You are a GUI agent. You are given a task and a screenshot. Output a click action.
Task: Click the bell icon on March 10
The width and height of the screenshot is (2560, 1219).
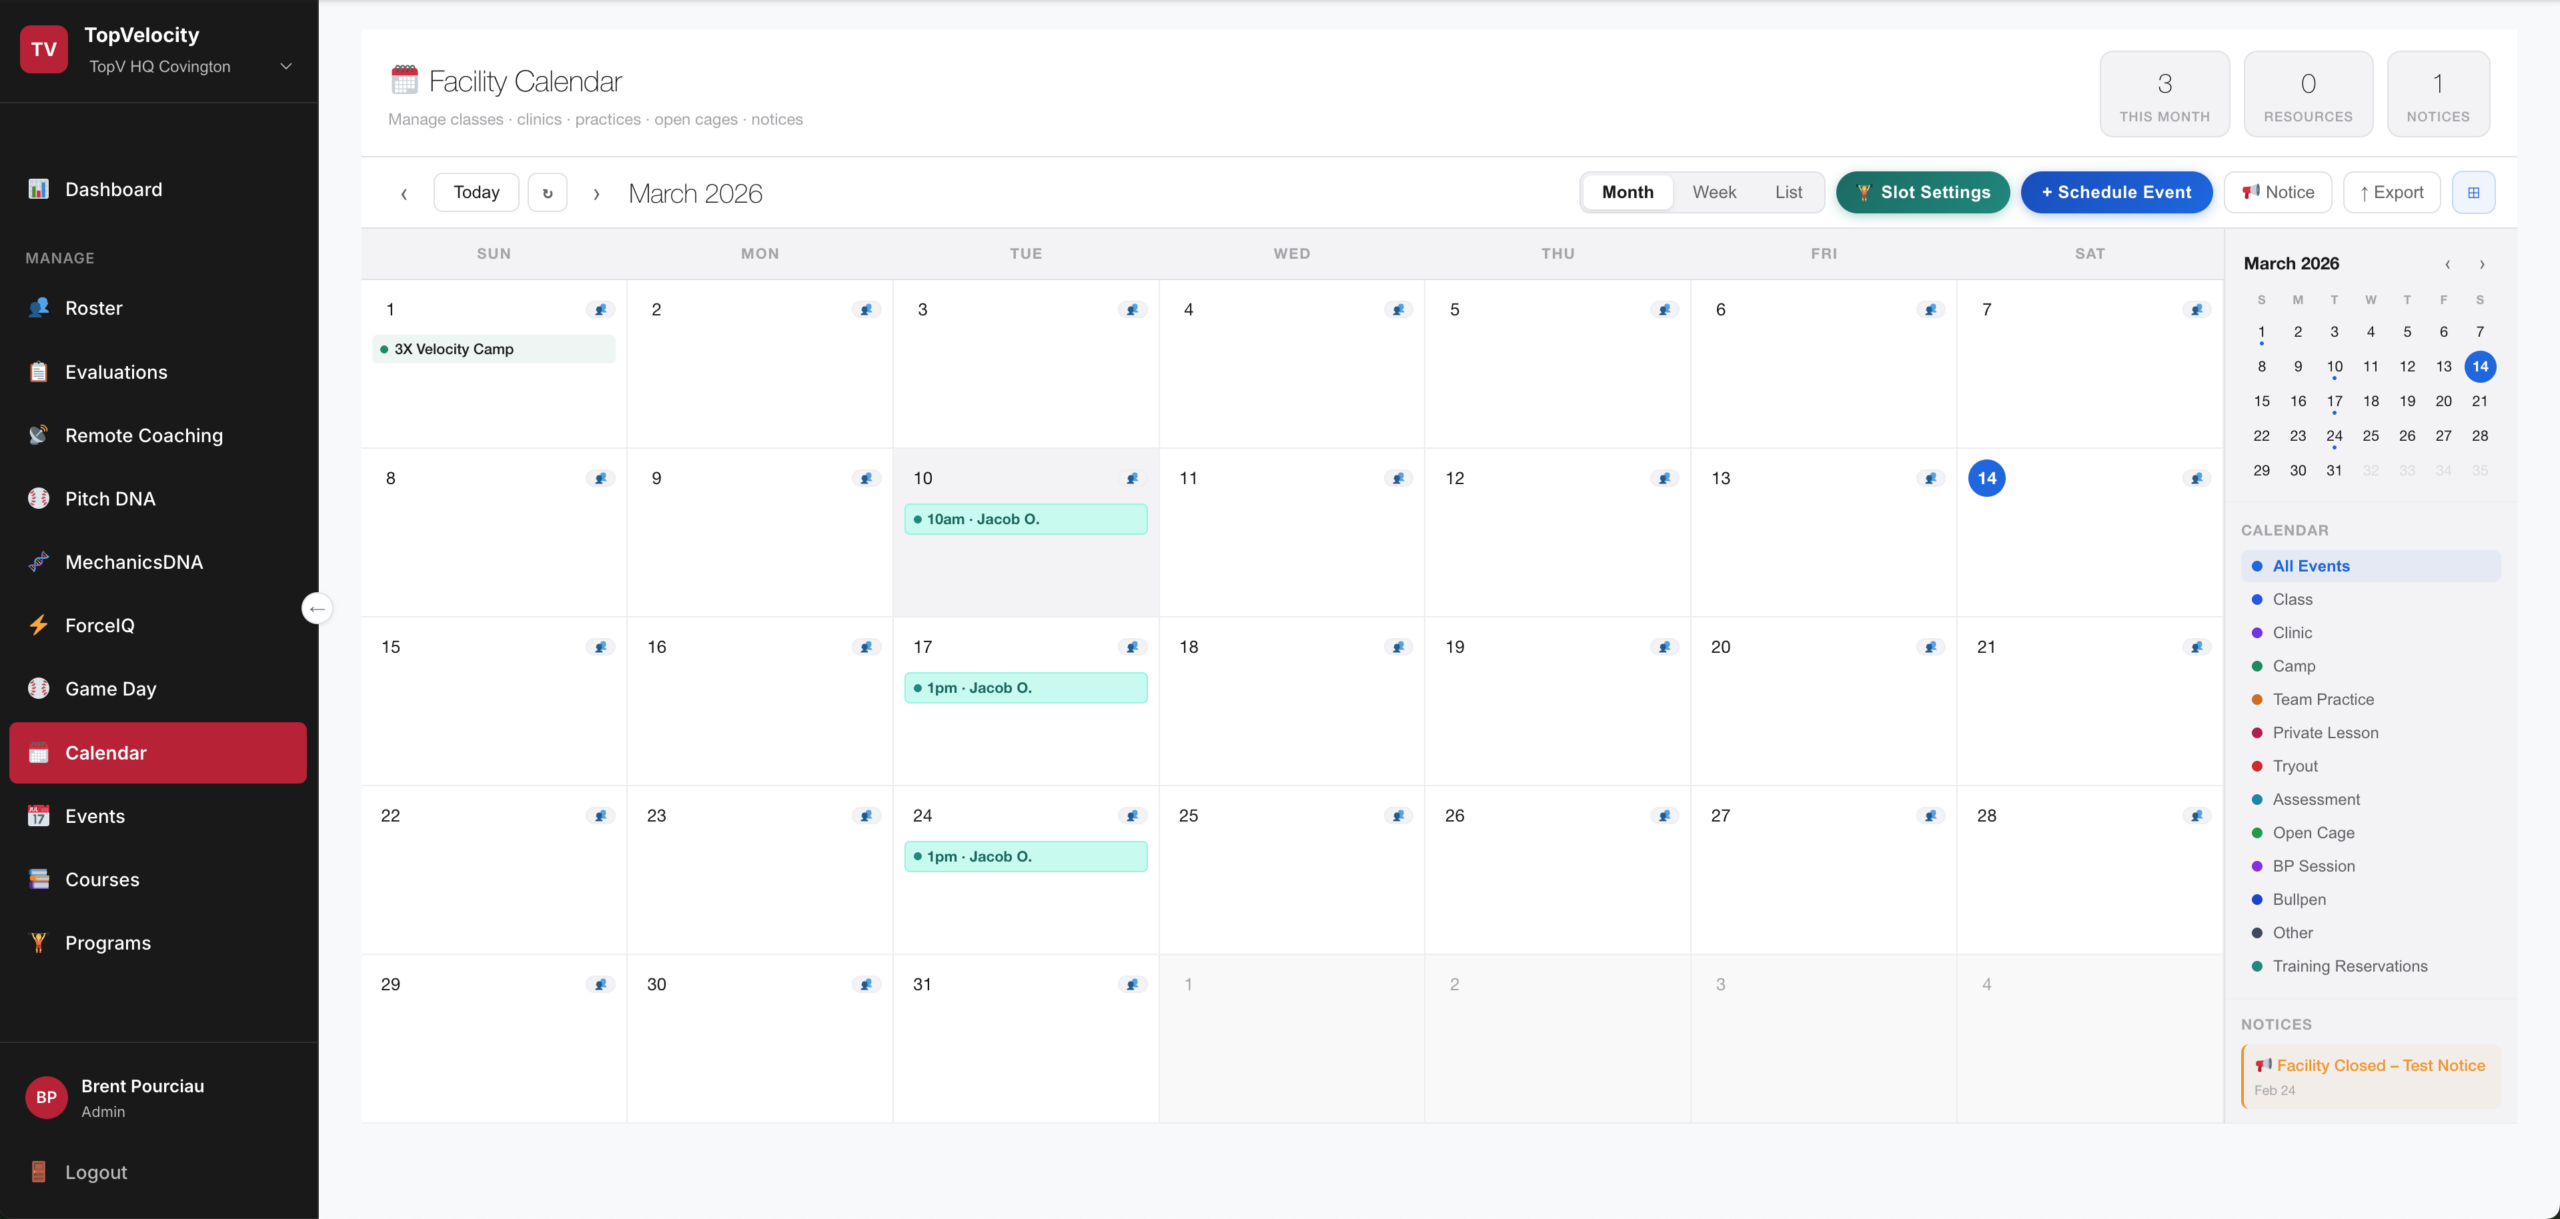(1131, 478)
